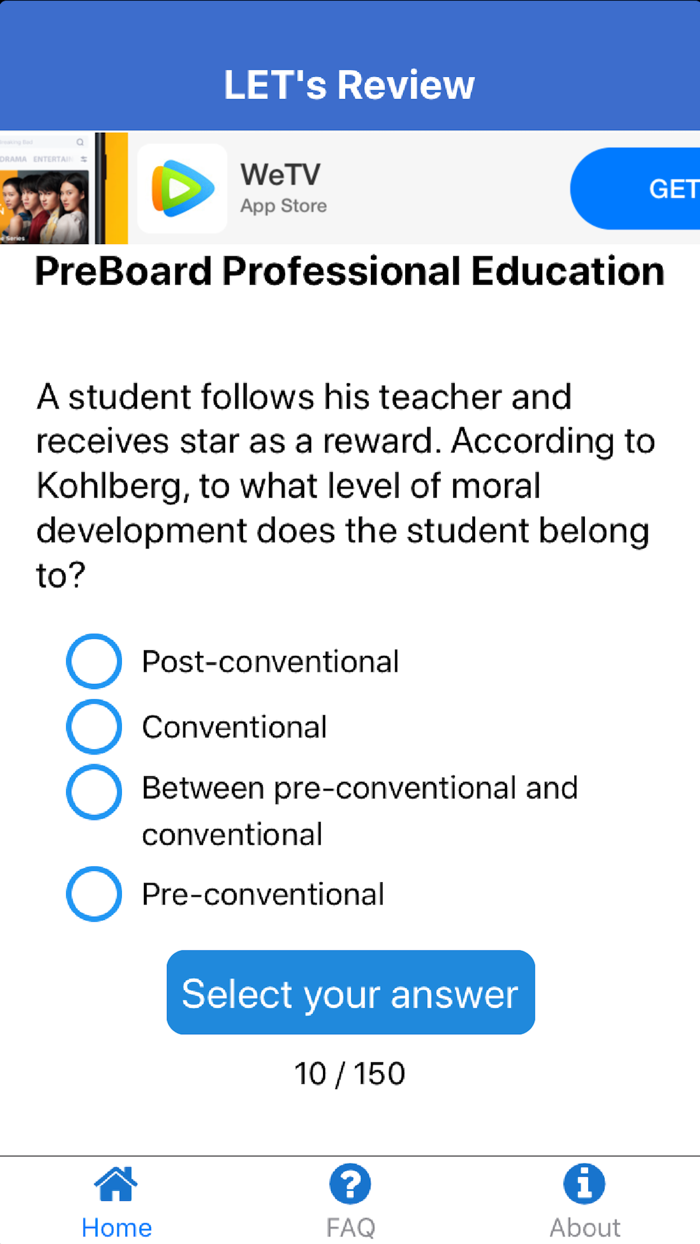Screen dimensions: 700x1244
Task: Go to the Home tab
Action: (116, 1200)
